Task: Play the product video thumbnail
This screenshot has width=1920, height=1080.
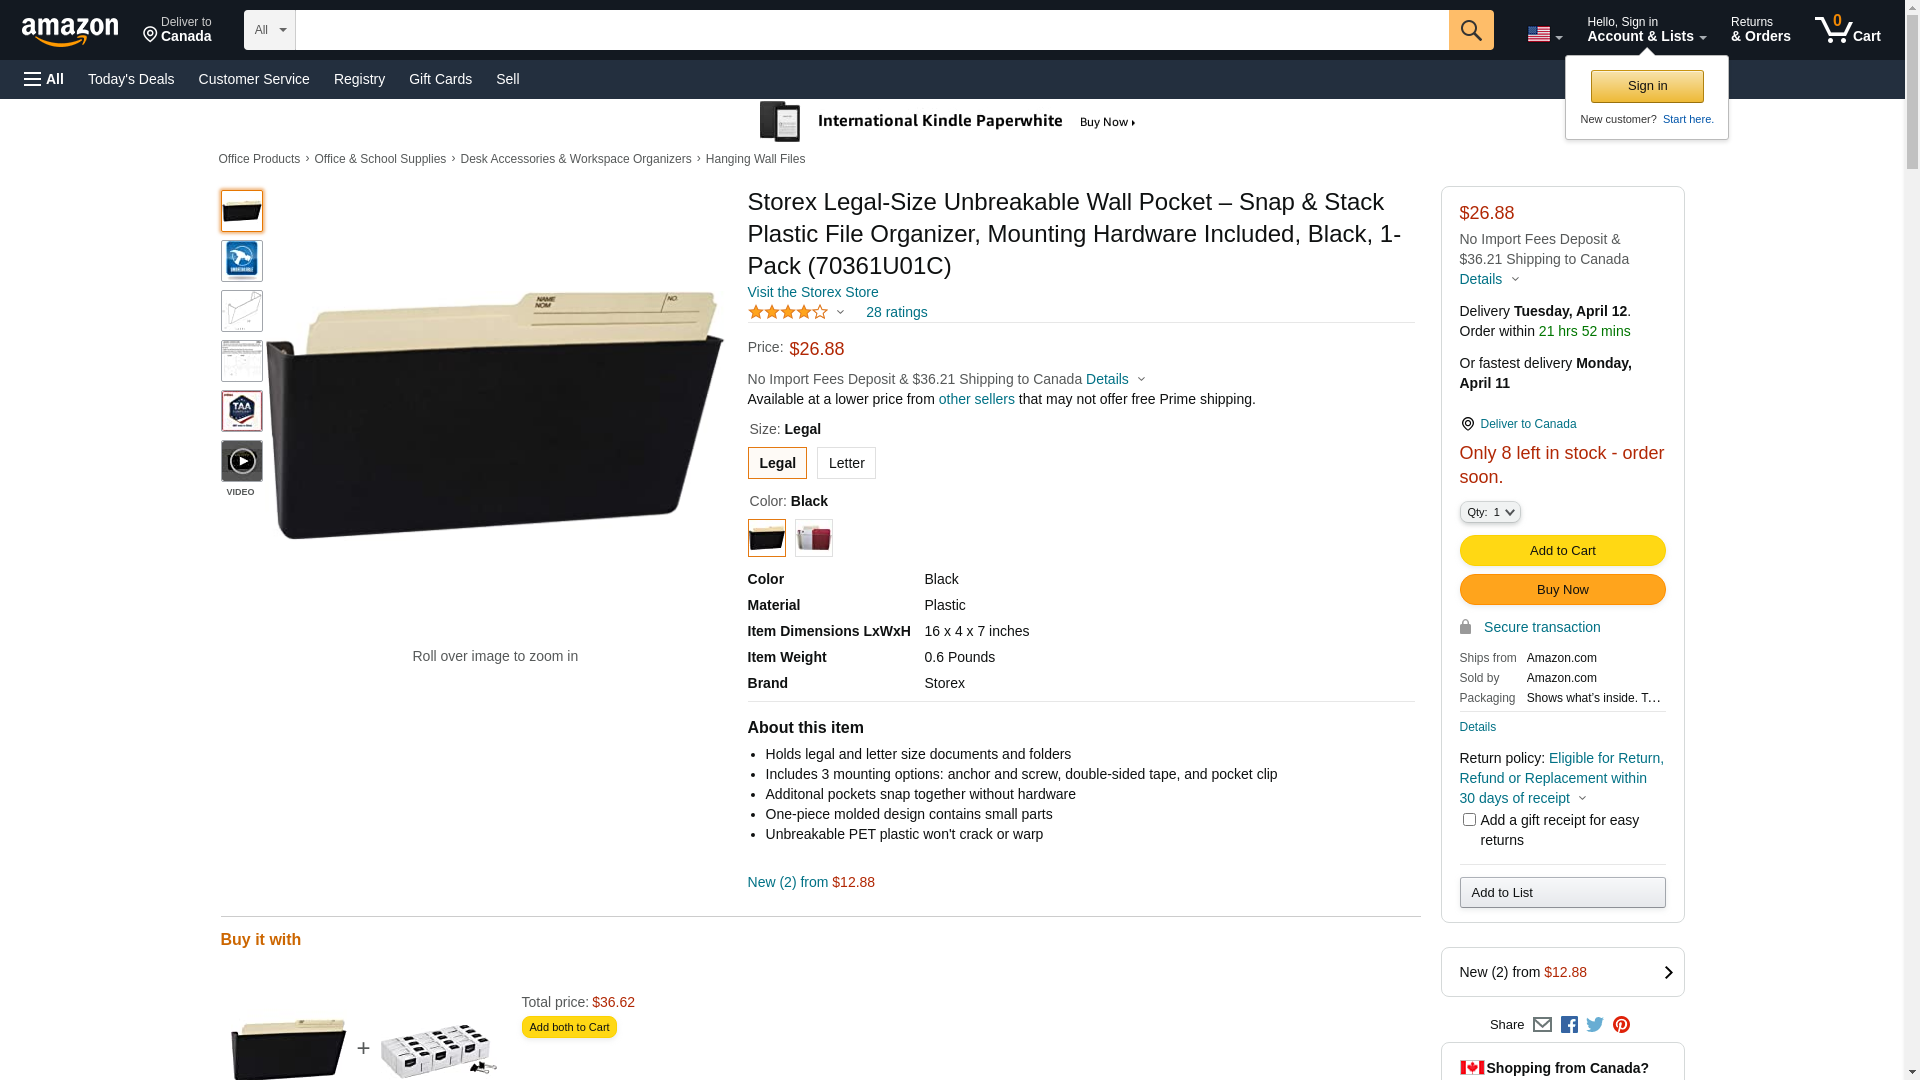Action: 242,462
